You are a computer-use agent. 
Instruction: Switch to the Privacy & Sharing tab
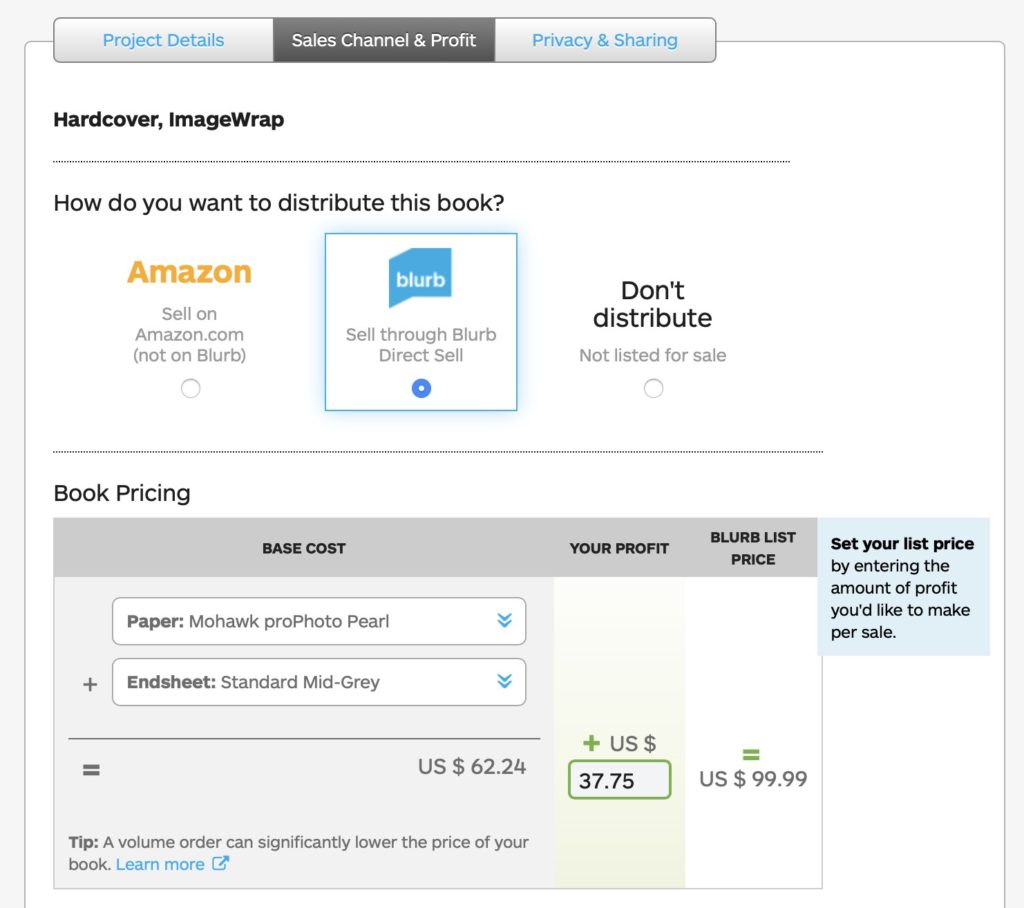click(605, 41)
